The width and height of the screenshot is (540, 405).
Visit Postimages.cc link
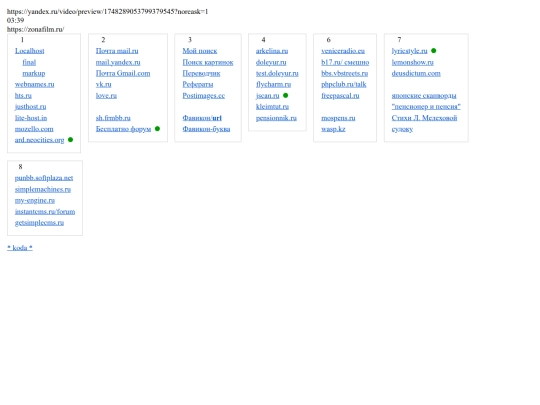pyautogui.click(x=204, y=96)
